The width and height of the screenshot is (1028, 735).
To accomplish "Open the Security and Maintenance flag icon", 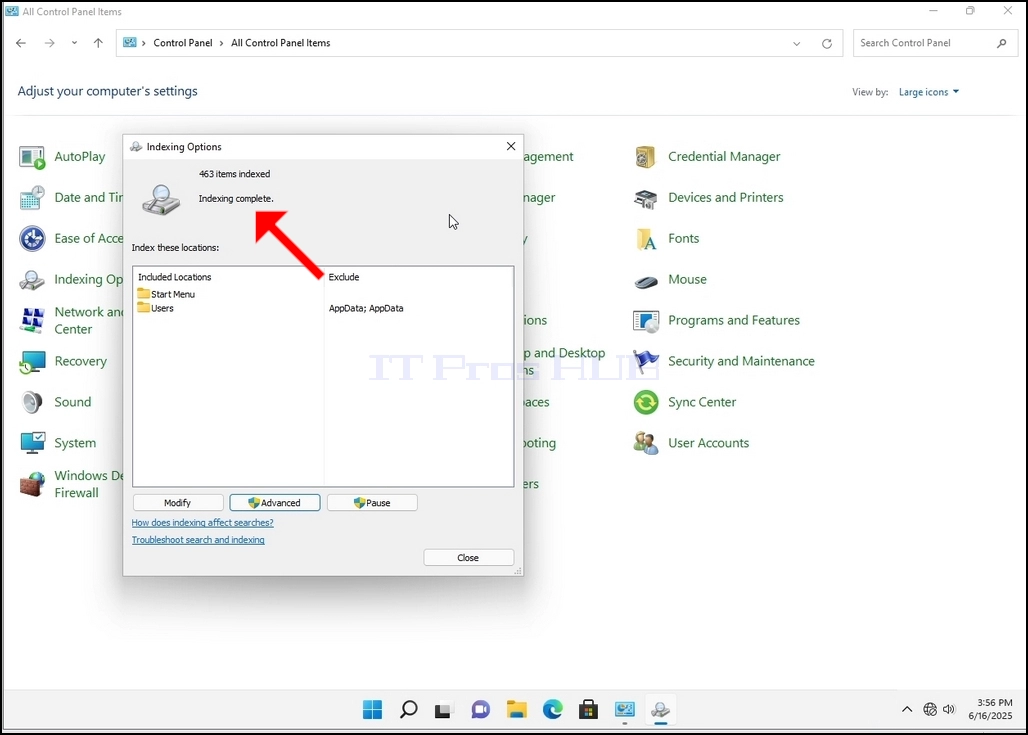I will 646,362.
